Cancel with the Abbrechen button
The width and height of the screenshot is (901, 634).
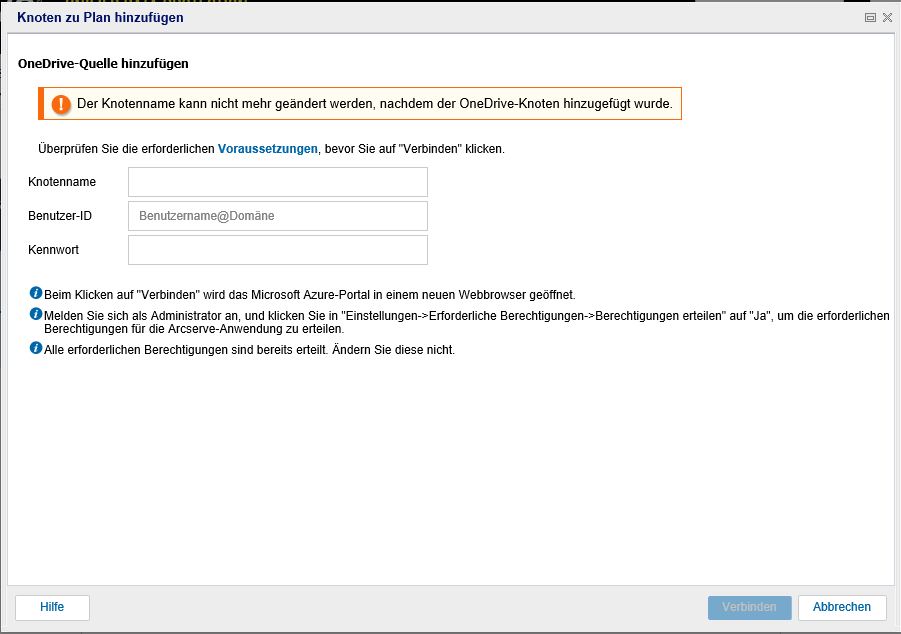click(842, 607)
